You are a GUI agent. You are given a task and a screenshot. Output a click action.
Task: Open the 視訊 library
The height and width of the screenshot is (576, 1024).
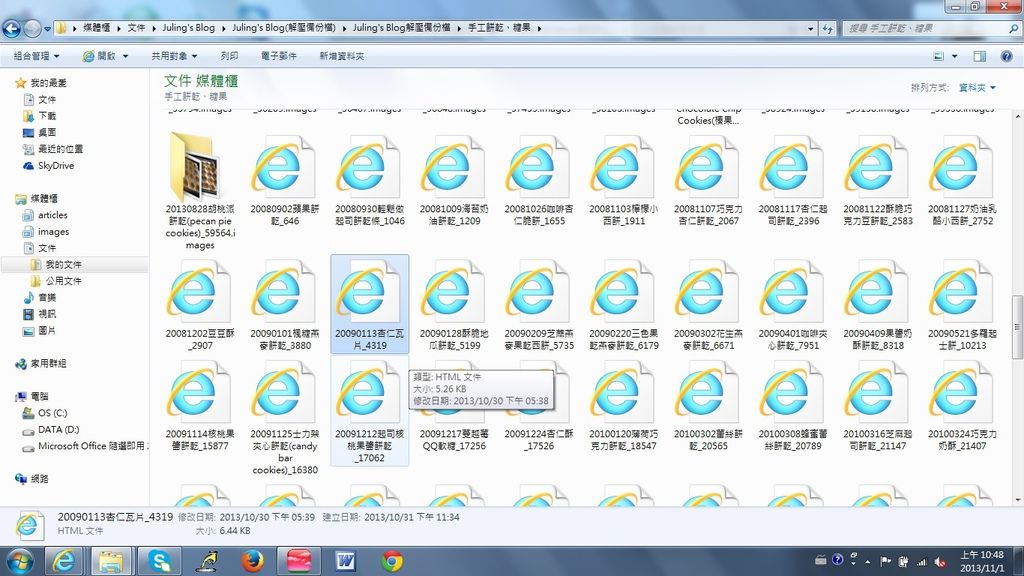point(47,314)
